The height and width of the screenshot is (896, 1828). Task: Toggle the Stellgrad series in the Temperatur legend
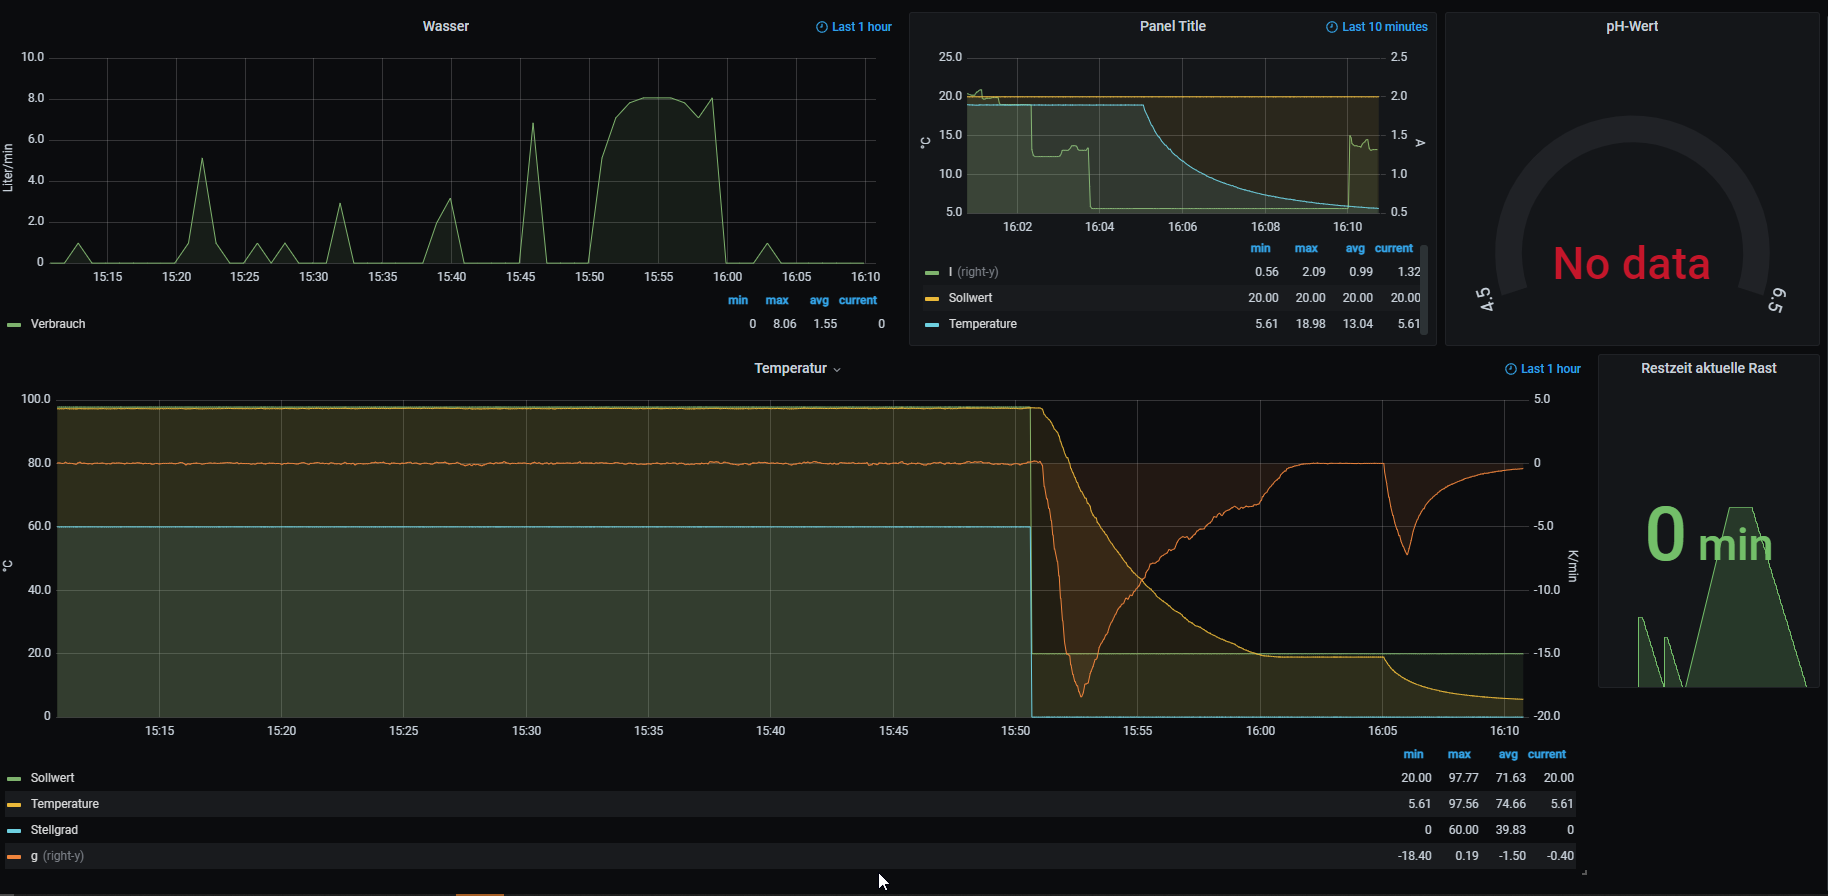click(x=54, y=830)
